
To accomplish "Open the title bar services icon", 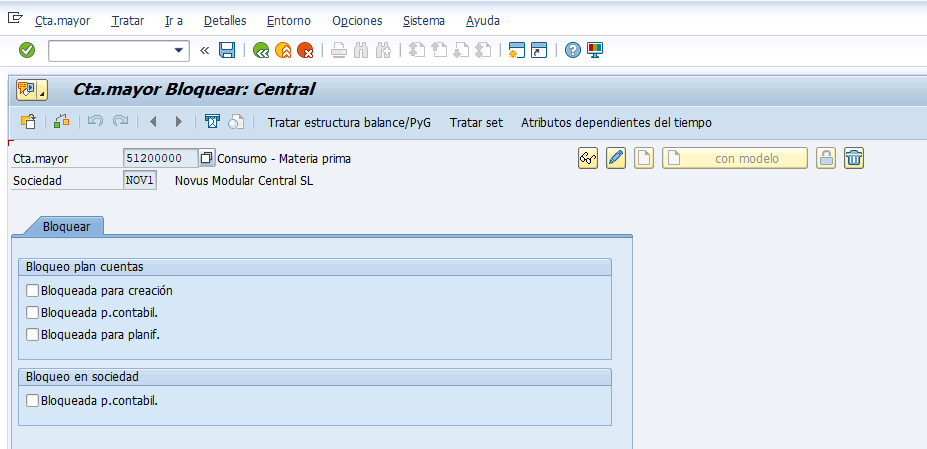I will (32, 90).
